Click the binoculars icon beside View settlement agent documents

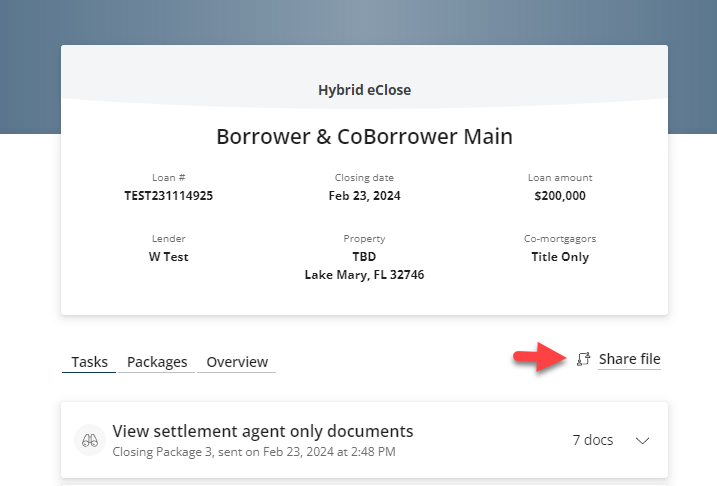pos(90,440)
